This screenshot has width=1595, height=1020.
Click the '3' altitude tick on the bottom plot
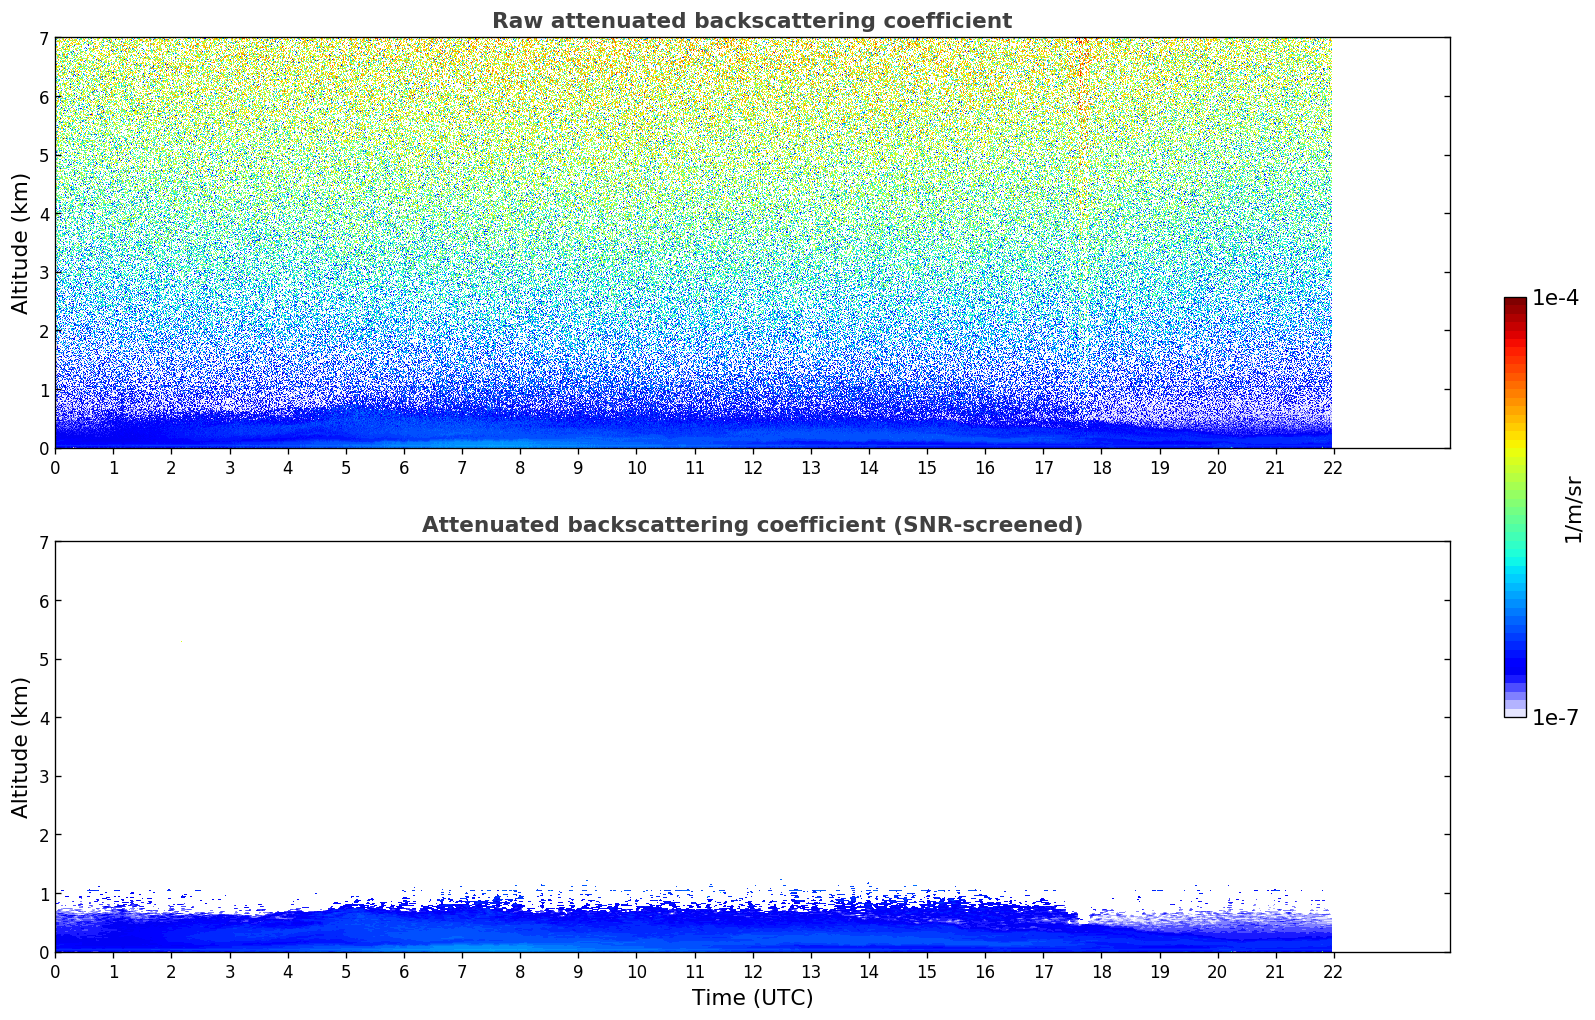(x=43, y=776)
